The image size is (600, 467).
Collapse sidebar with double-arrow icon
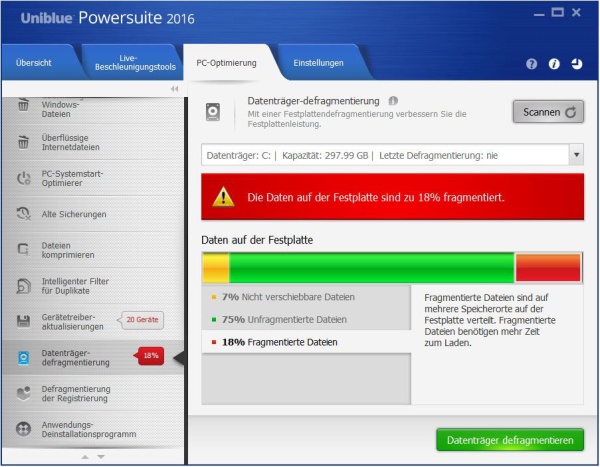coord(174,89)
